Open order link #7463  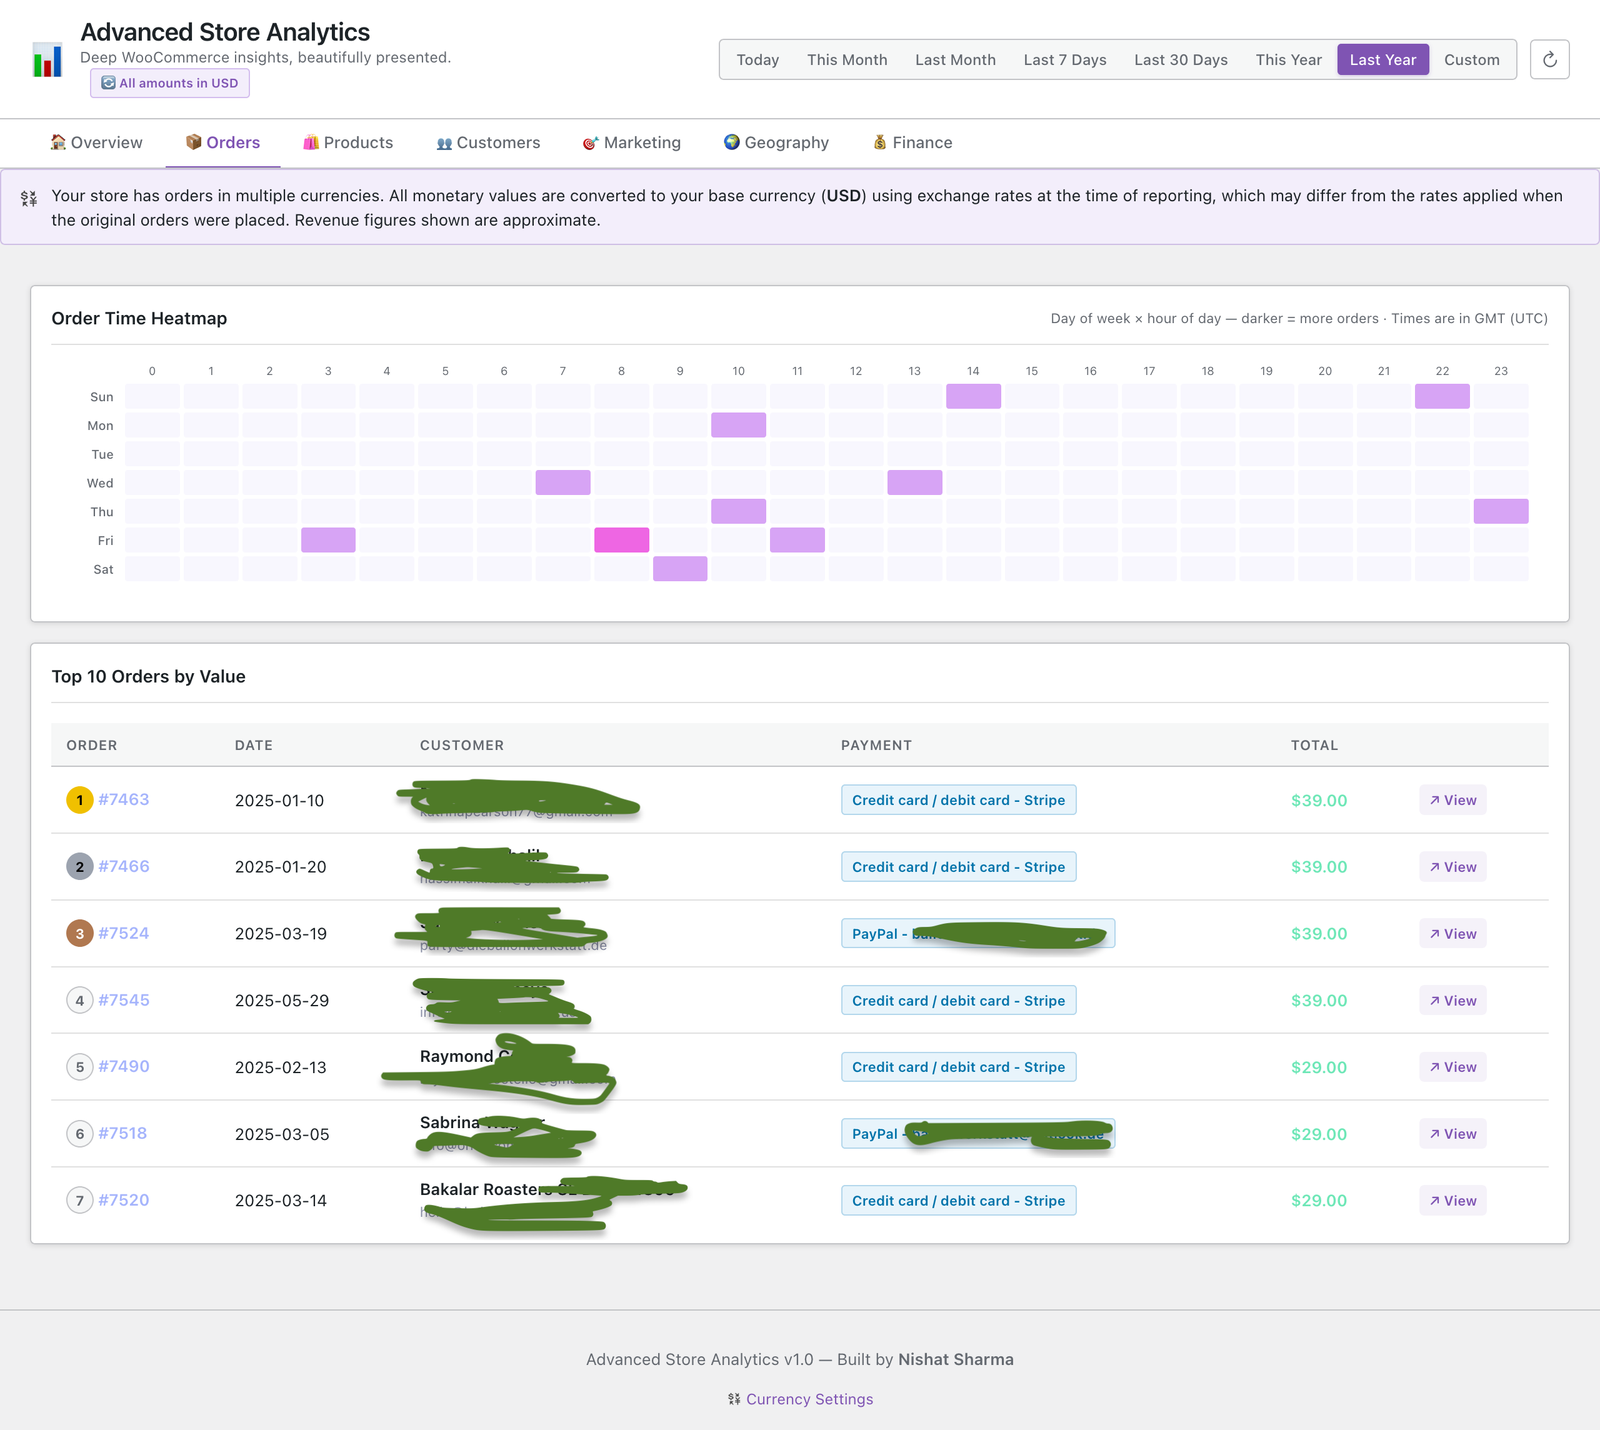pos(124,800)
